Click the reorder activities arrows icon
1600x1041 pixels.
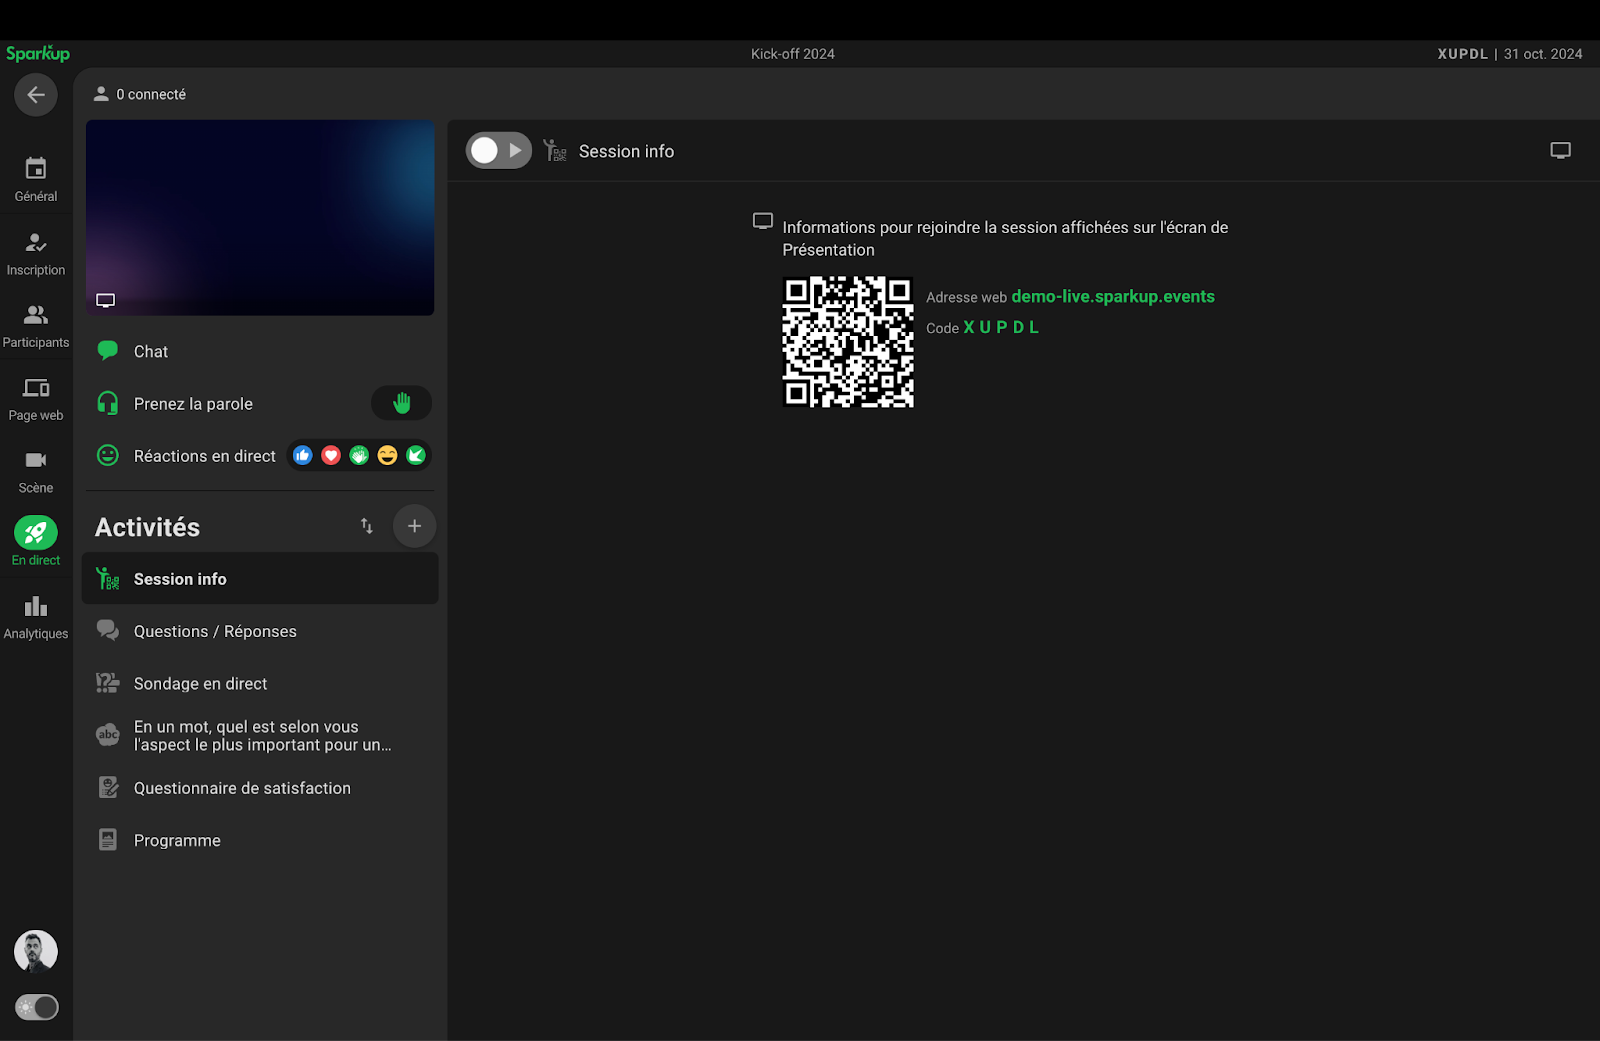367,526
